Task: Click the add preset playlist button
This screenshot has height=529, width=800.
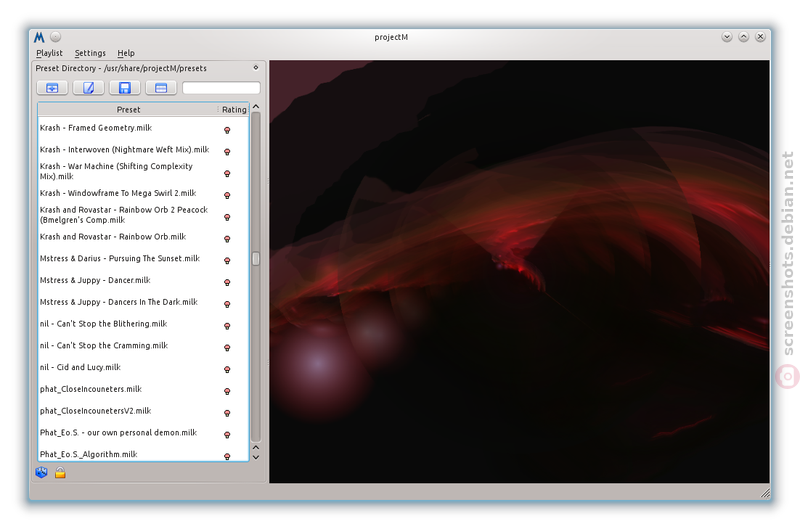Action: point(52,88)
